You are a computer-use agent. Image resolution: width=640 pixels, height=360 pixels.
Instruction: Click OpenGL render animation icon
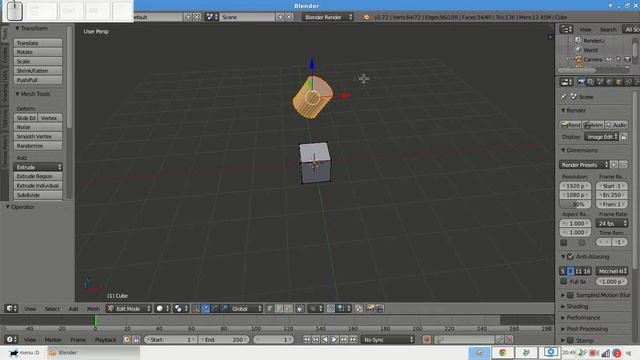tap(379, 309)
